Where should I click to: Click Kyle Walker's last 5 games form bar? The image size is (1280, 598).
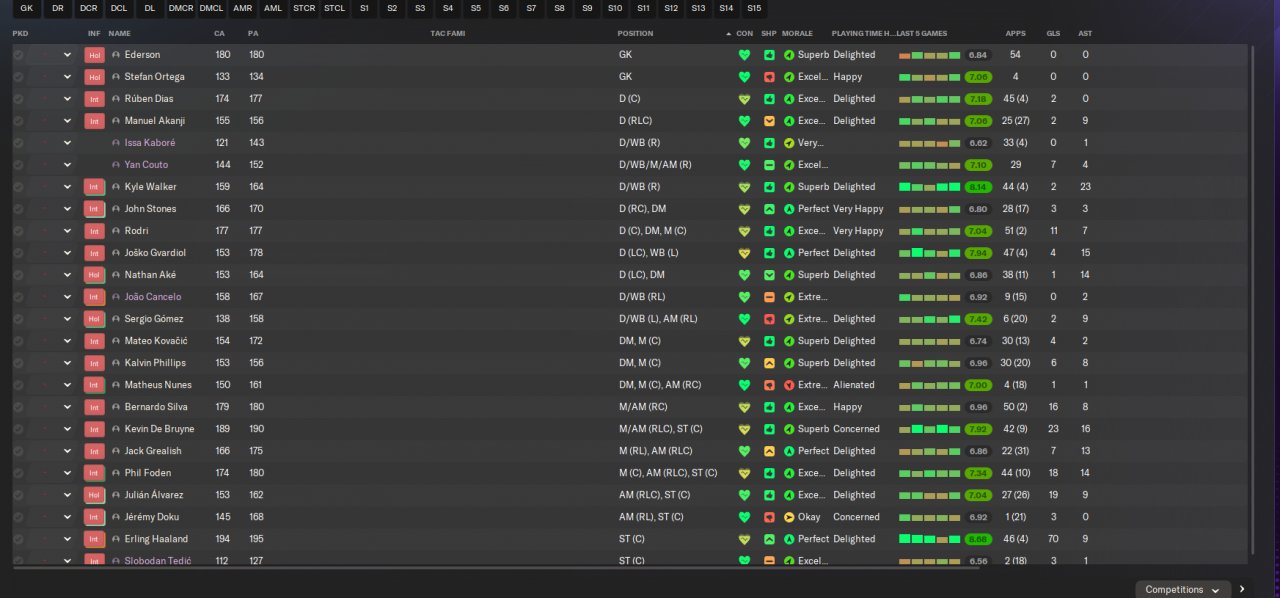click(929, 187)
